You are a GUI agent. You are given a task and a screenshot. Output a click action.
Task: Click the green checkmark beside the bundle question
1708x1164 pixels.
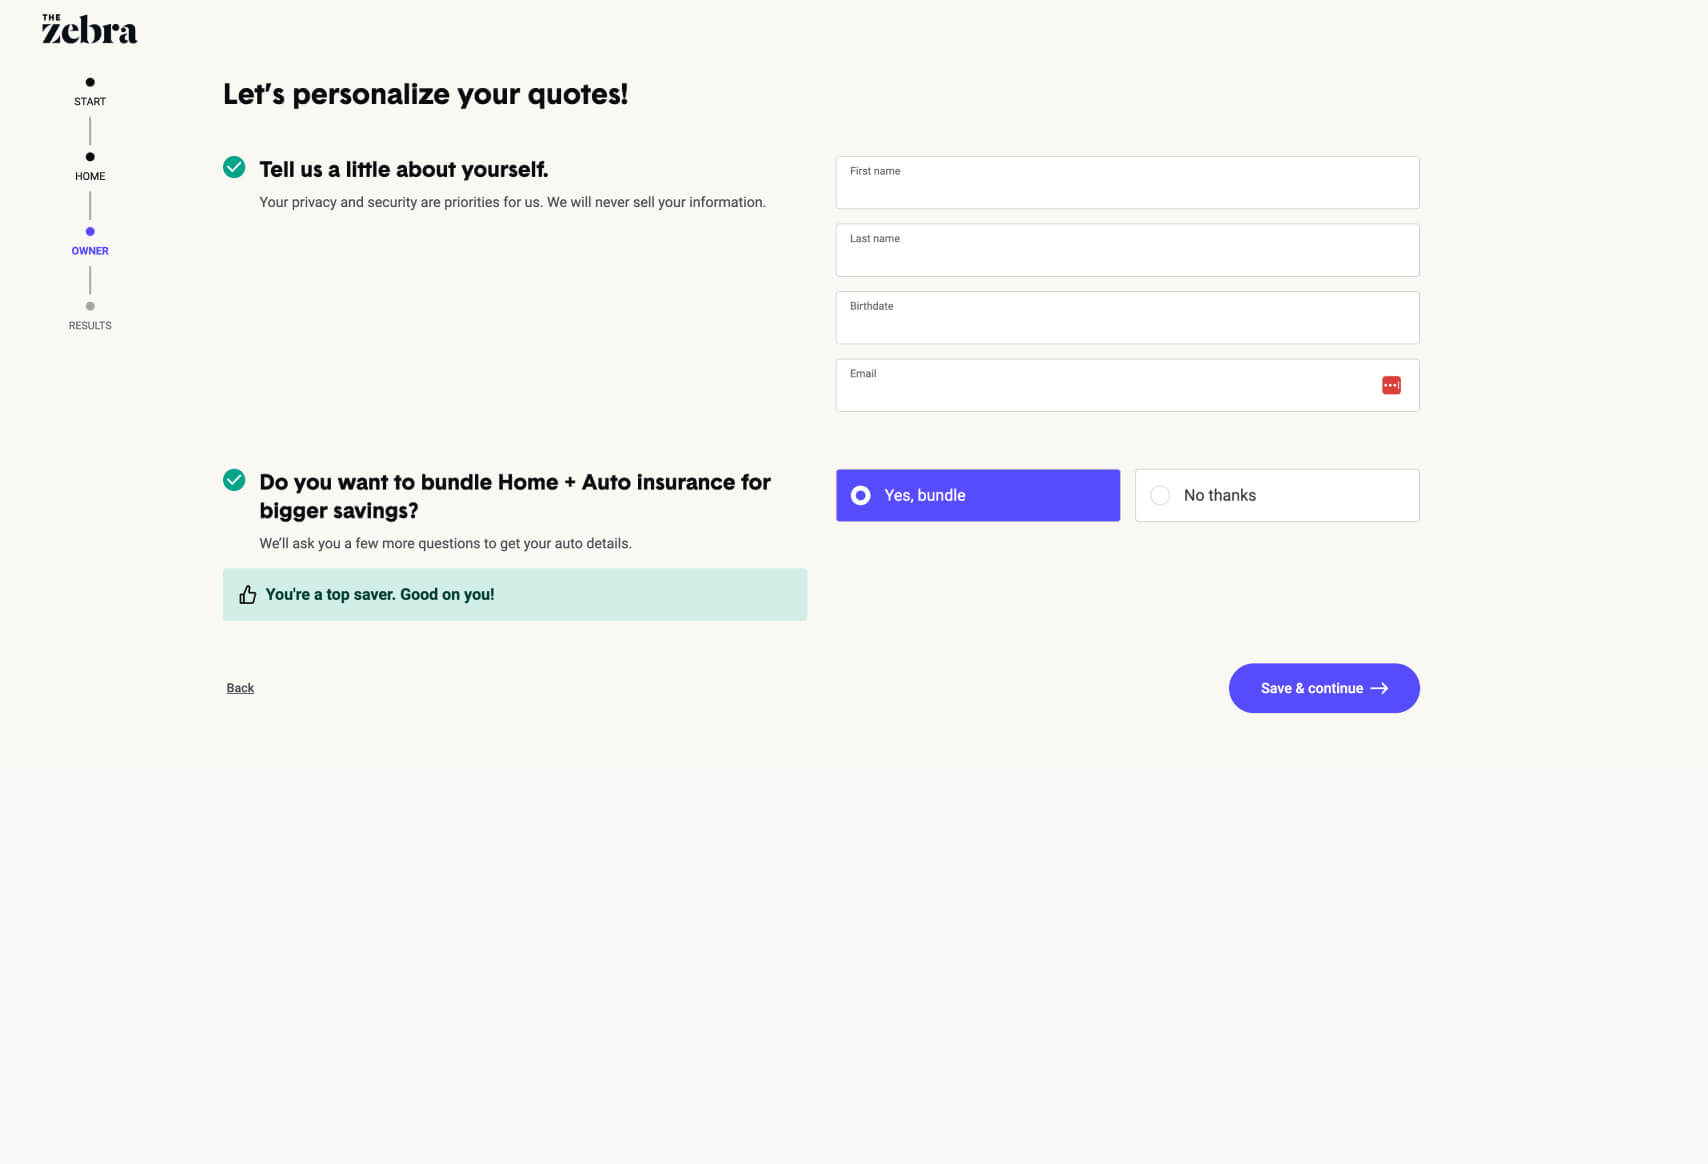click(234, 480)
